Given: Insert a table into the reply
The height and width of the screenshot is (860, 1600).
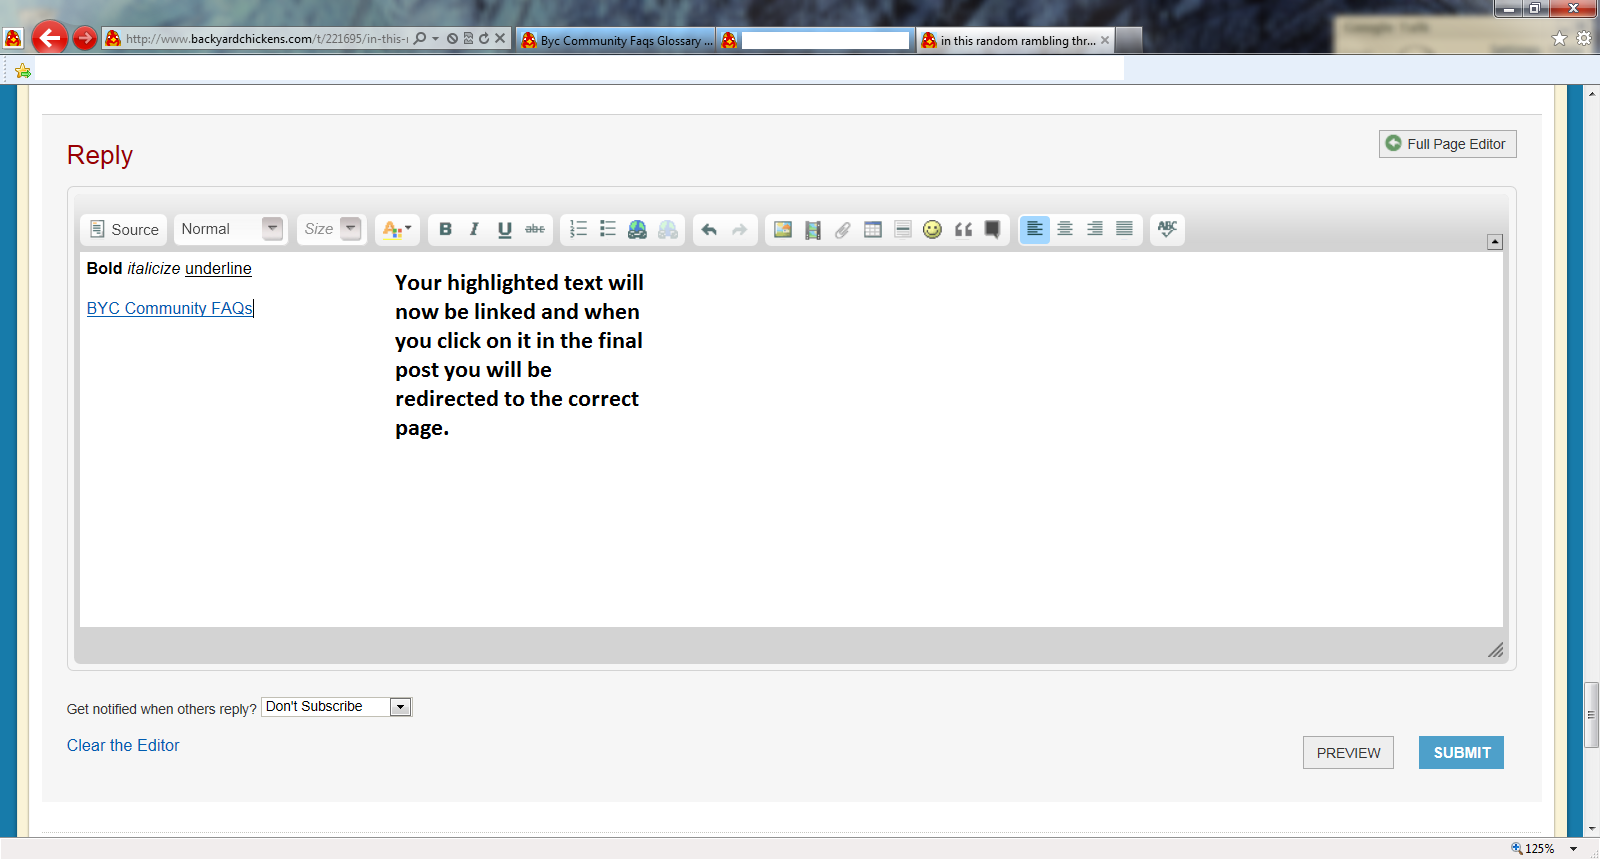Looking at the screenshot, I should tap(872, 229).
